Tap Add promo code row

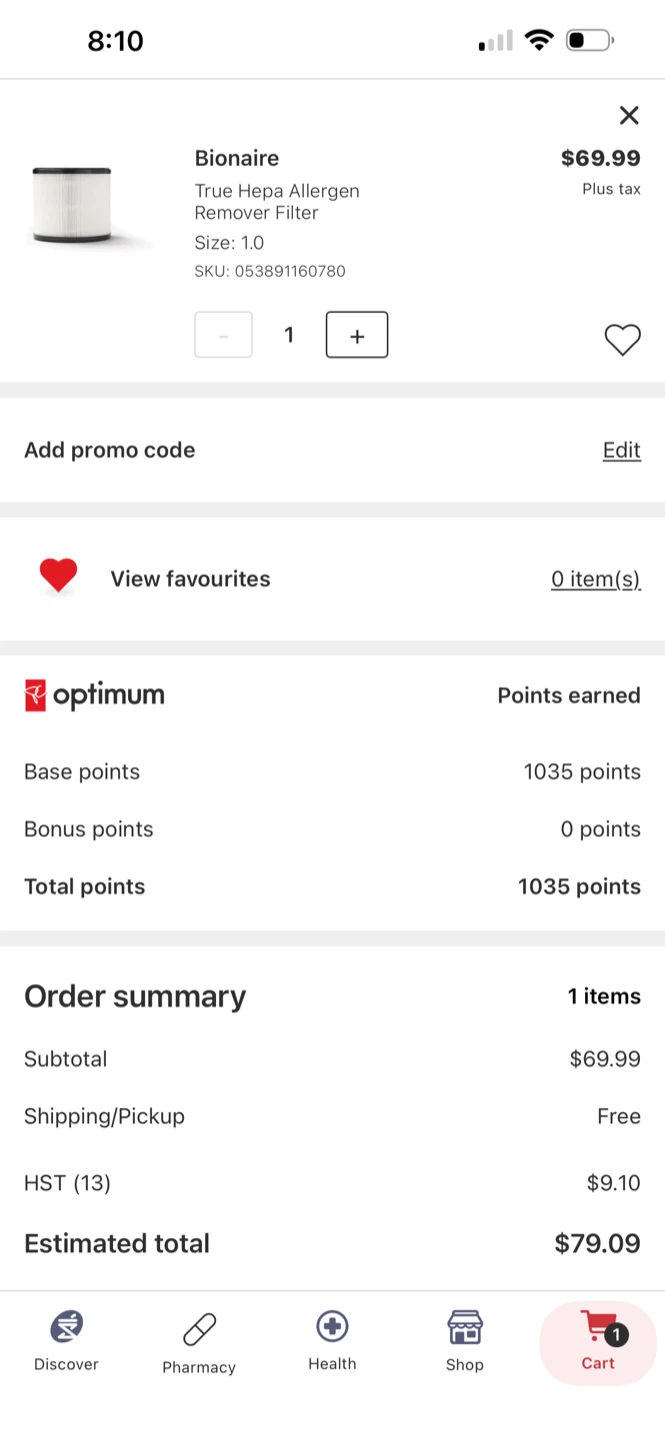332,450
